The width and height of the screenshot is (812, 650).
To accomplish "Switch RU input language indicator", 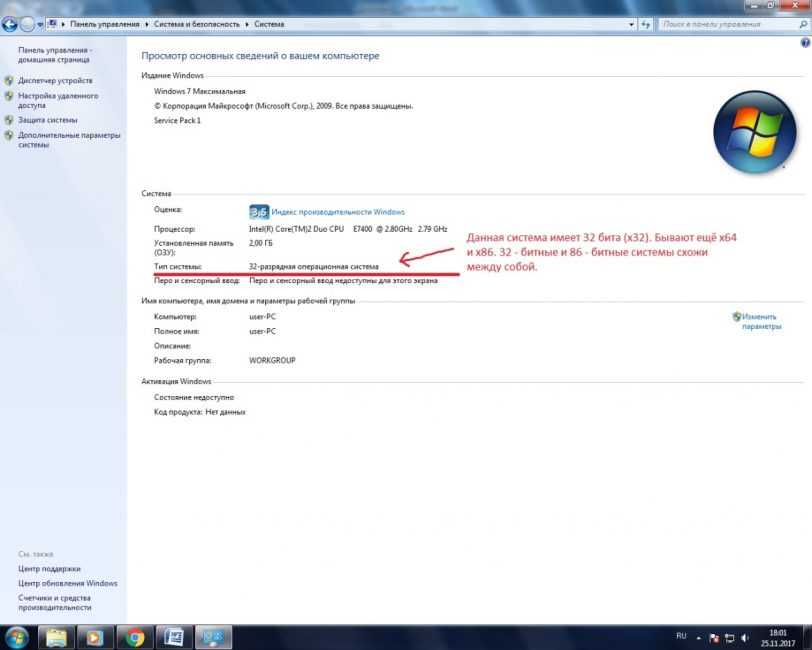I will [681, 636].
